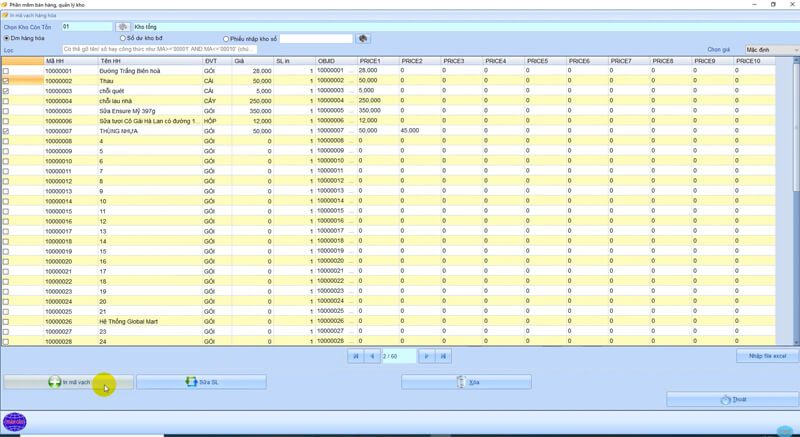Click the PRICE1 column header

click(x=376, y=61)
